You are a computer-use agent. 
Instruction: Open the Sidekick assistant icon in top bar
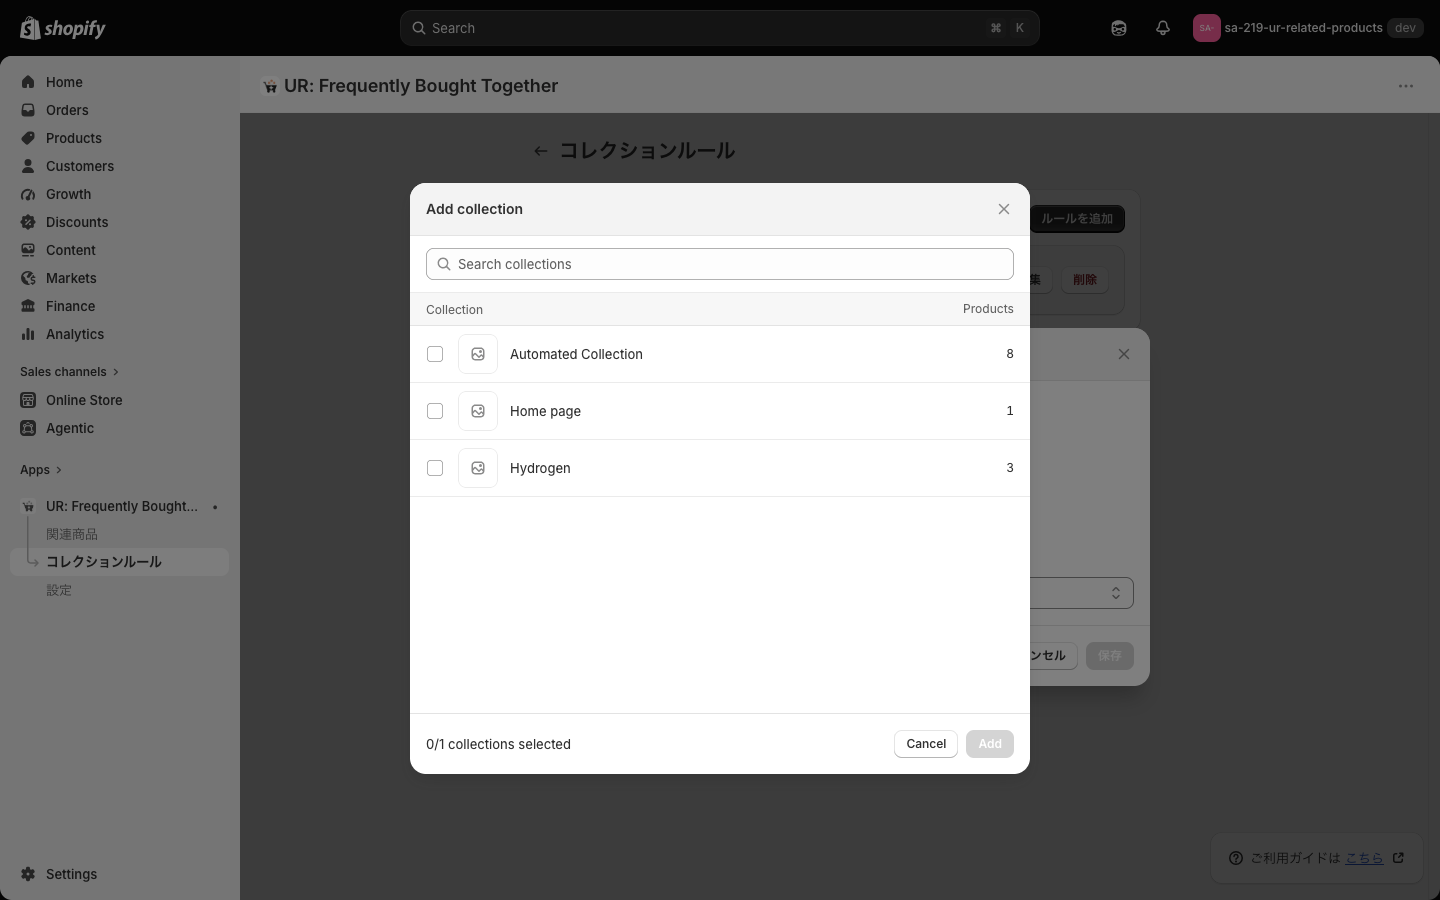pos(1119,28)
